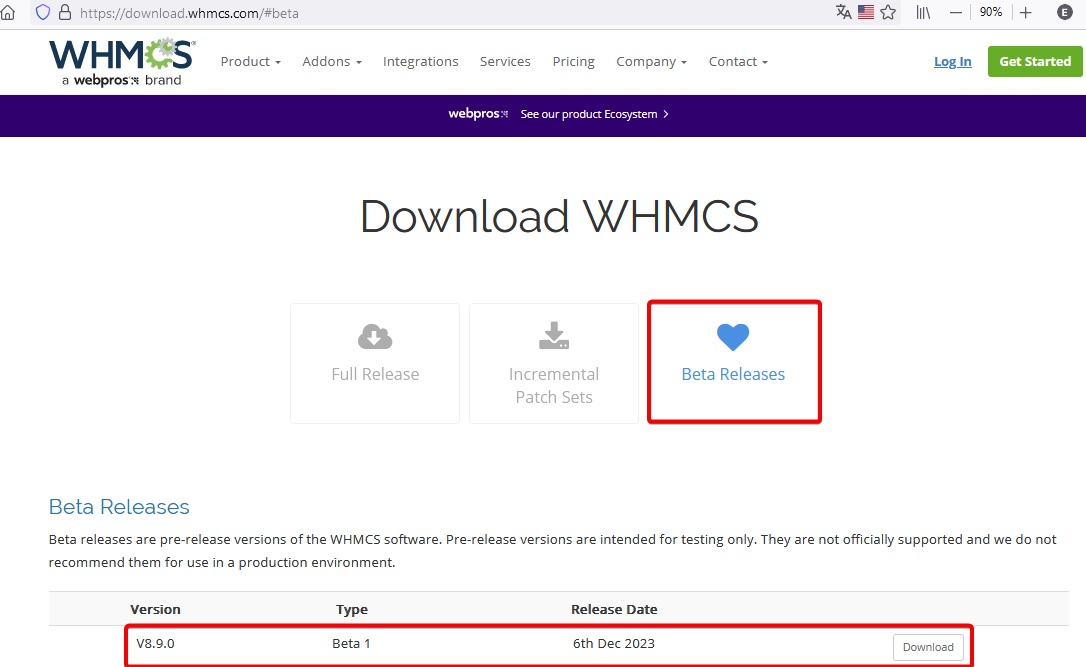Bookmark this page with the star icon
The width and height of the screenshot is (1086, 667).
(x=888, y=12)
